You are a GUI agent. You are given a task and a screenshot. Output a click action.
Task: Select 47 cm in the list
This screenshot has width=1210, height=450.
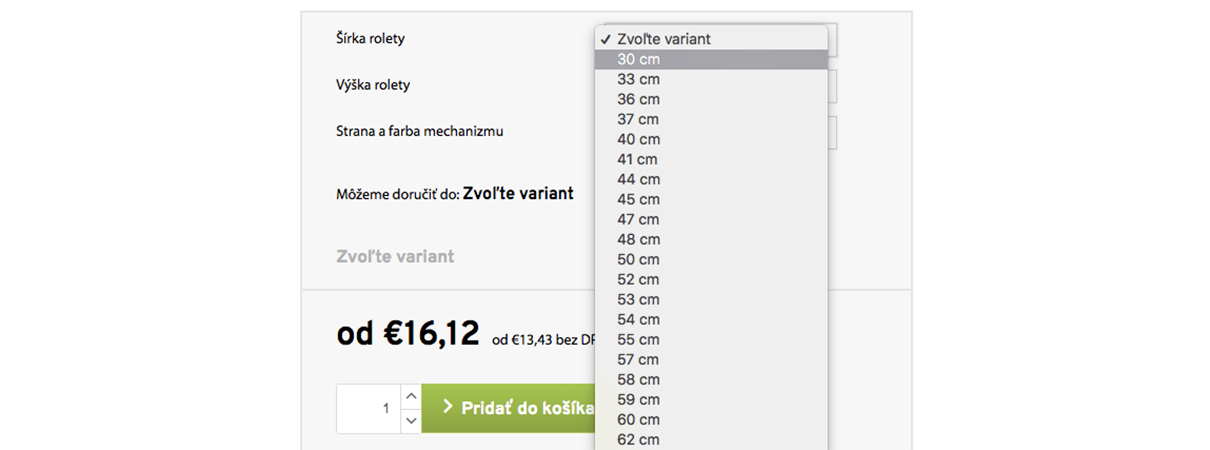711,219
